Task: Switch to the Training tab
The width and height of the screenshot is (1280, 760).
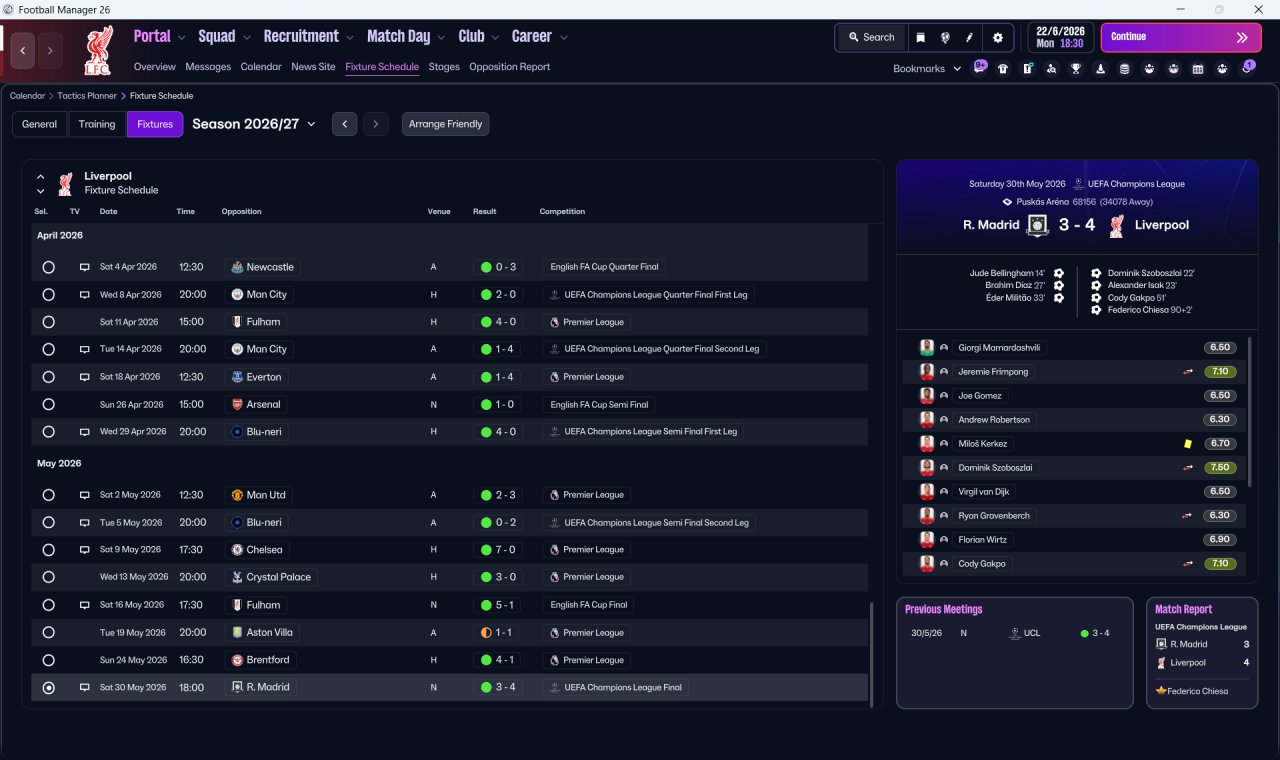Action: [97, 124]
